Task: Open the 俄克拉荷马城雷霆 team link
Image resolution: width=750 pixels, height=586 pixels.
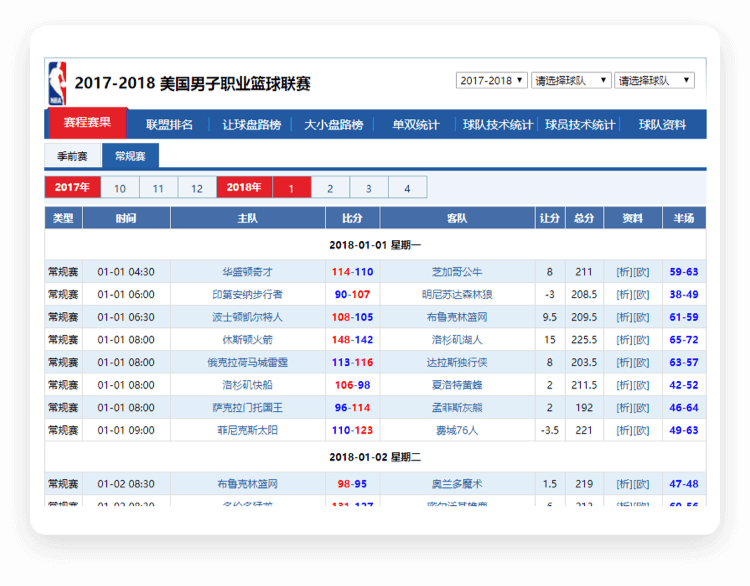Action: 247,362
